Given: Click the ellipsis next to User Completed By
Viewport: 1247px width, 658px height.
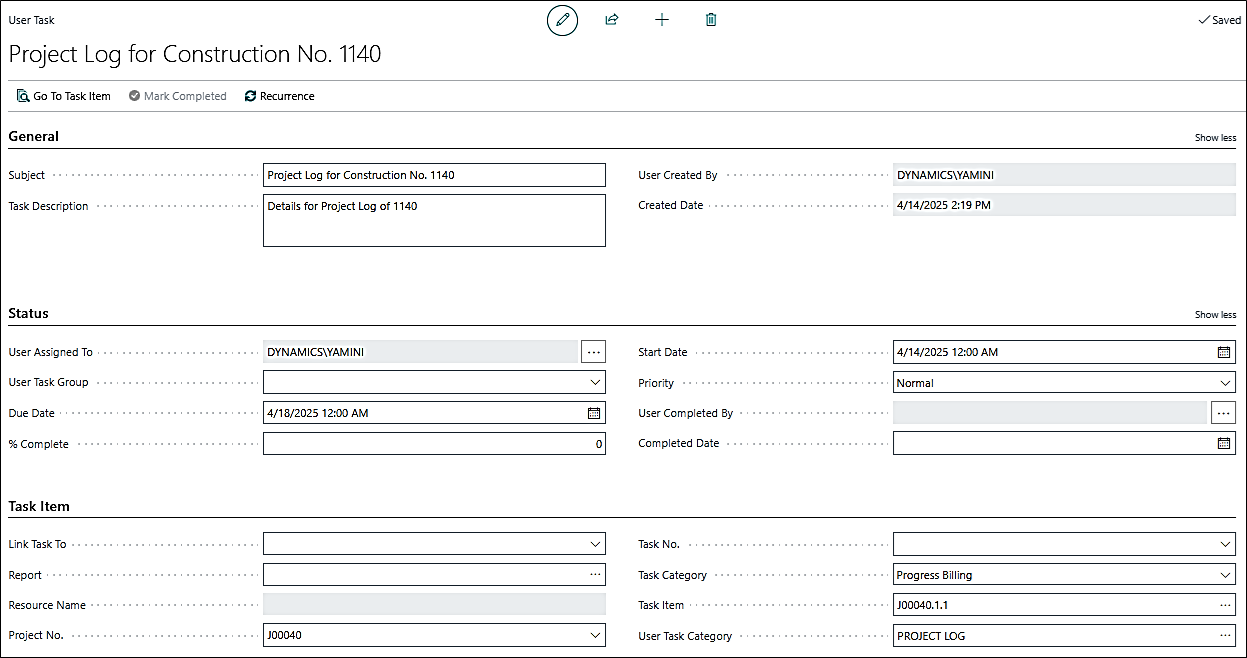Looking at the screenshot, I should 1223,413.
